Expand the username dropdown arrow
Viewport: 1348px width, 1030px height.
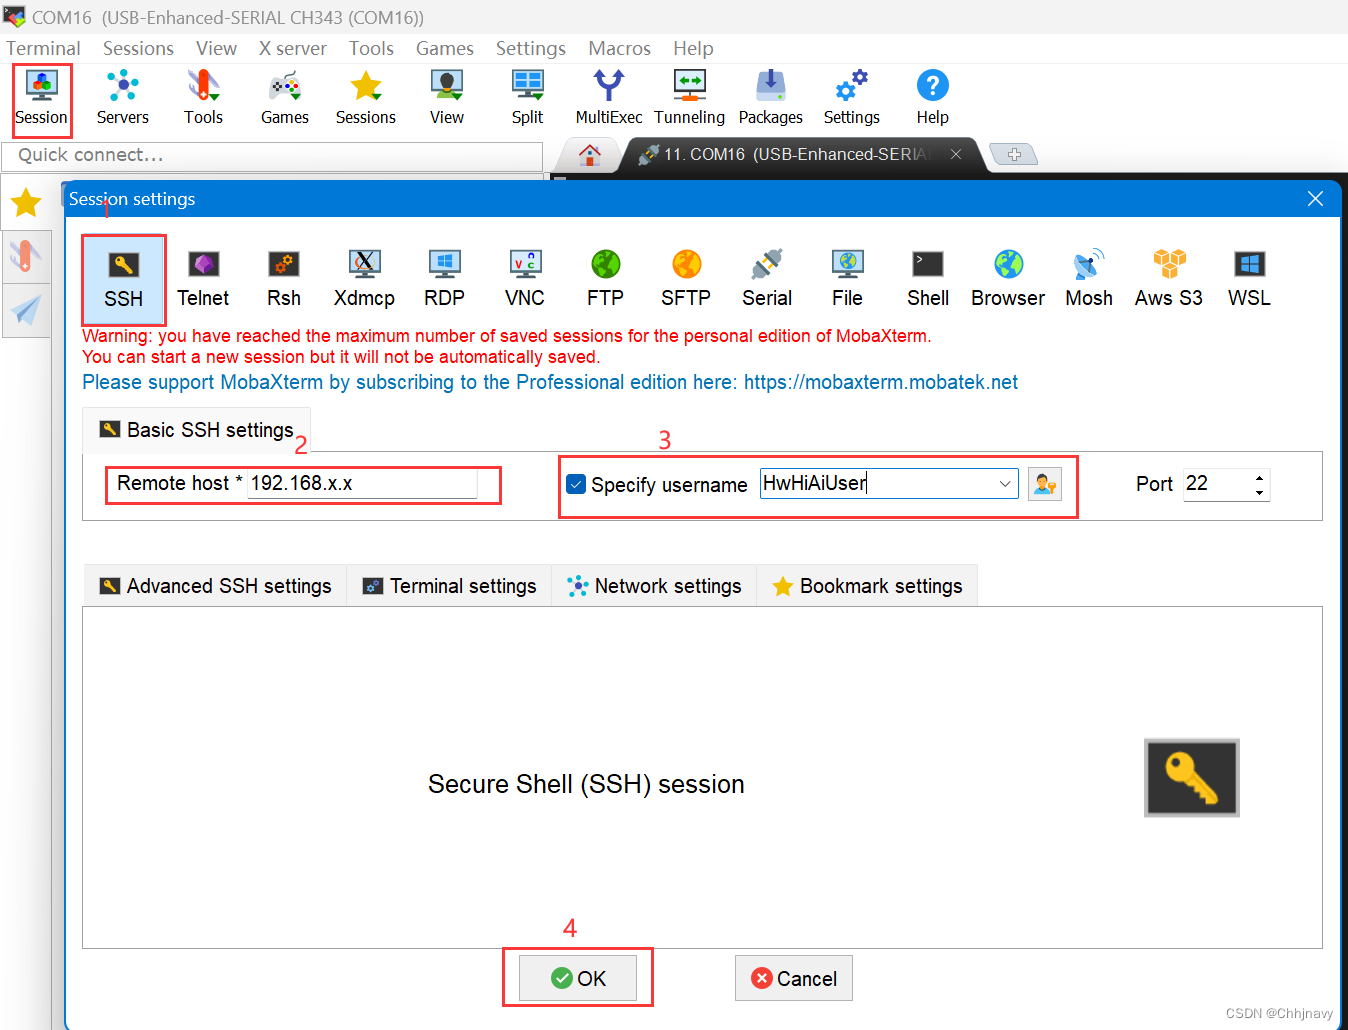coord(1005,484)
